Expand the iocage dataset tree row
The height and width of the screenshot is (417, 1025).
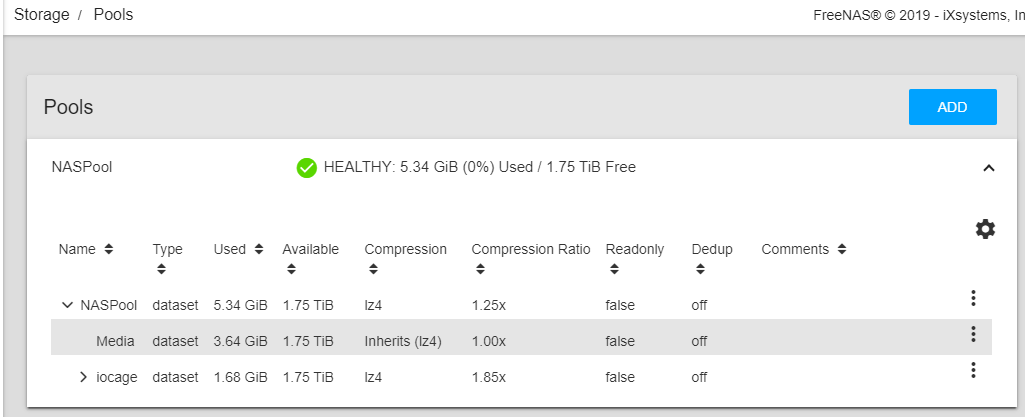pyautogui.click(x=84, y=377)
